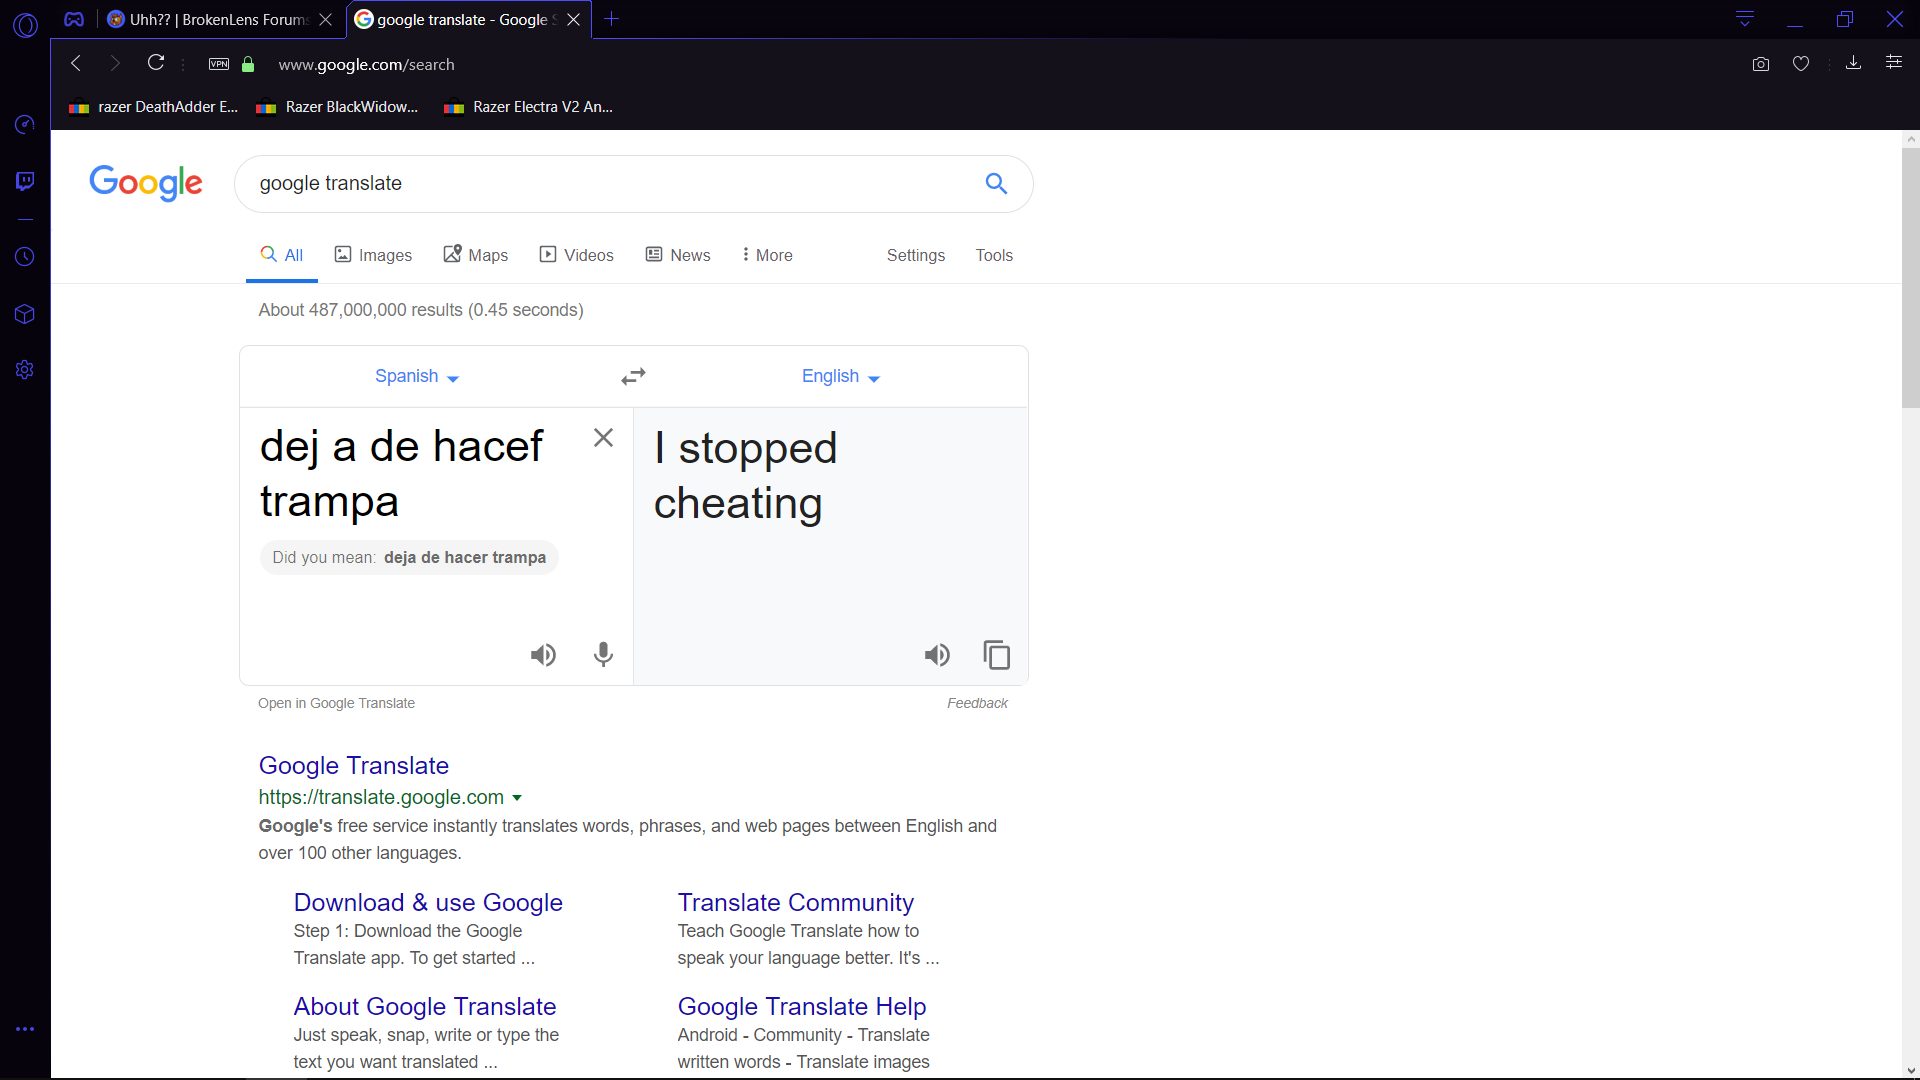
Task: Open Easy Setup sliders icon
Action: click(1894, 63)
